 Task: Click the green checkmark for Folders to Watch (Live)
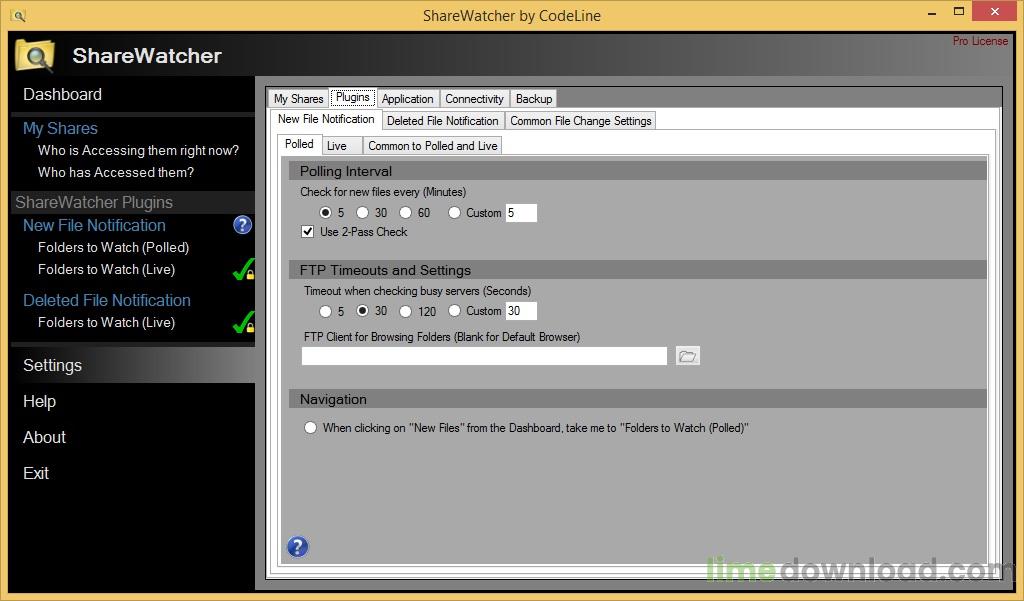(243, 269)
